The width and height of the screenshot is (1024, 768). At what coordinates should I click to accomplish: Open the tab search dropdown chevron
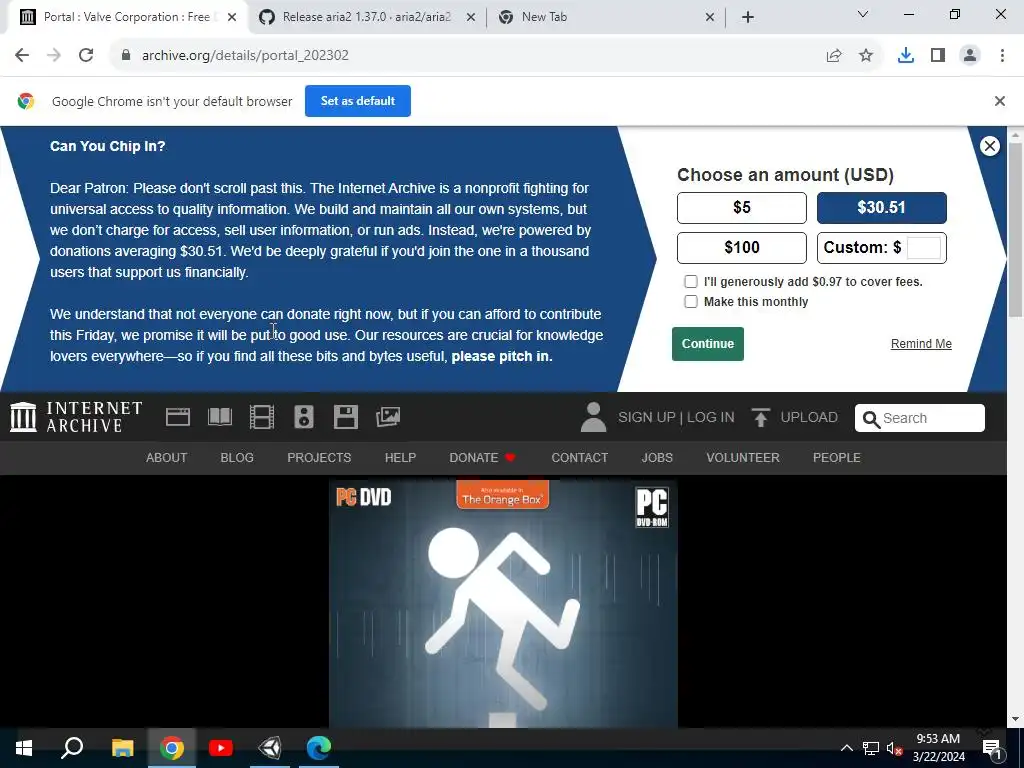pos(863,14)
